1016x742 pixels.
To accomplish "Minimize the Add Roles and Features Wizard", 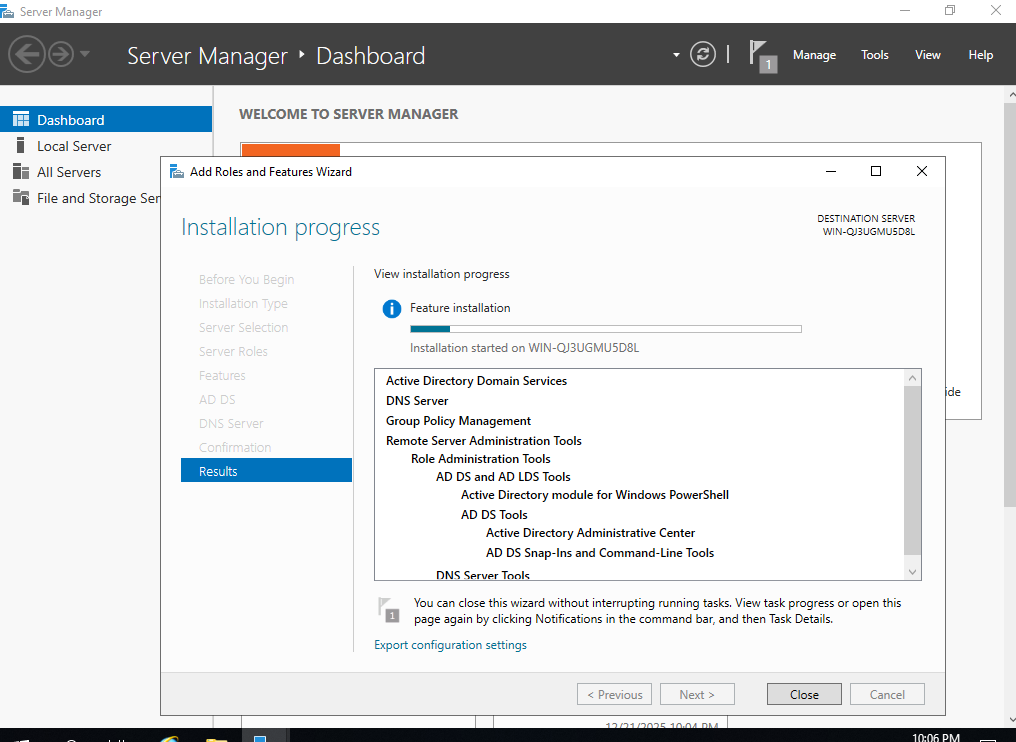I will pyautogui.click(x=831, y=171).
